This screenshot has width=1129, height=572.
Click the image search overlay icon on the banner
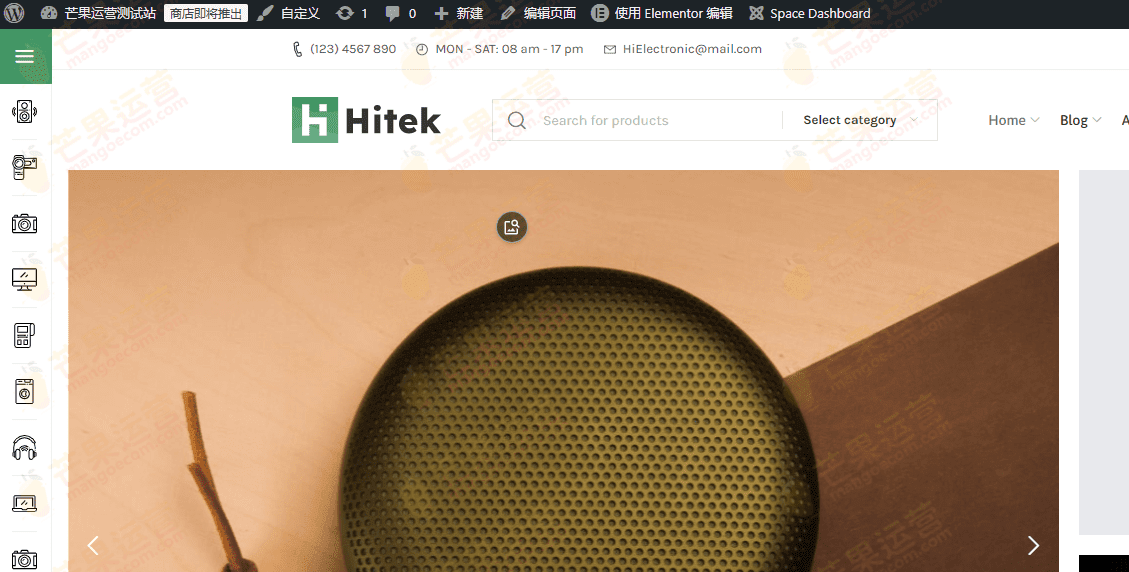pos(512,227)
